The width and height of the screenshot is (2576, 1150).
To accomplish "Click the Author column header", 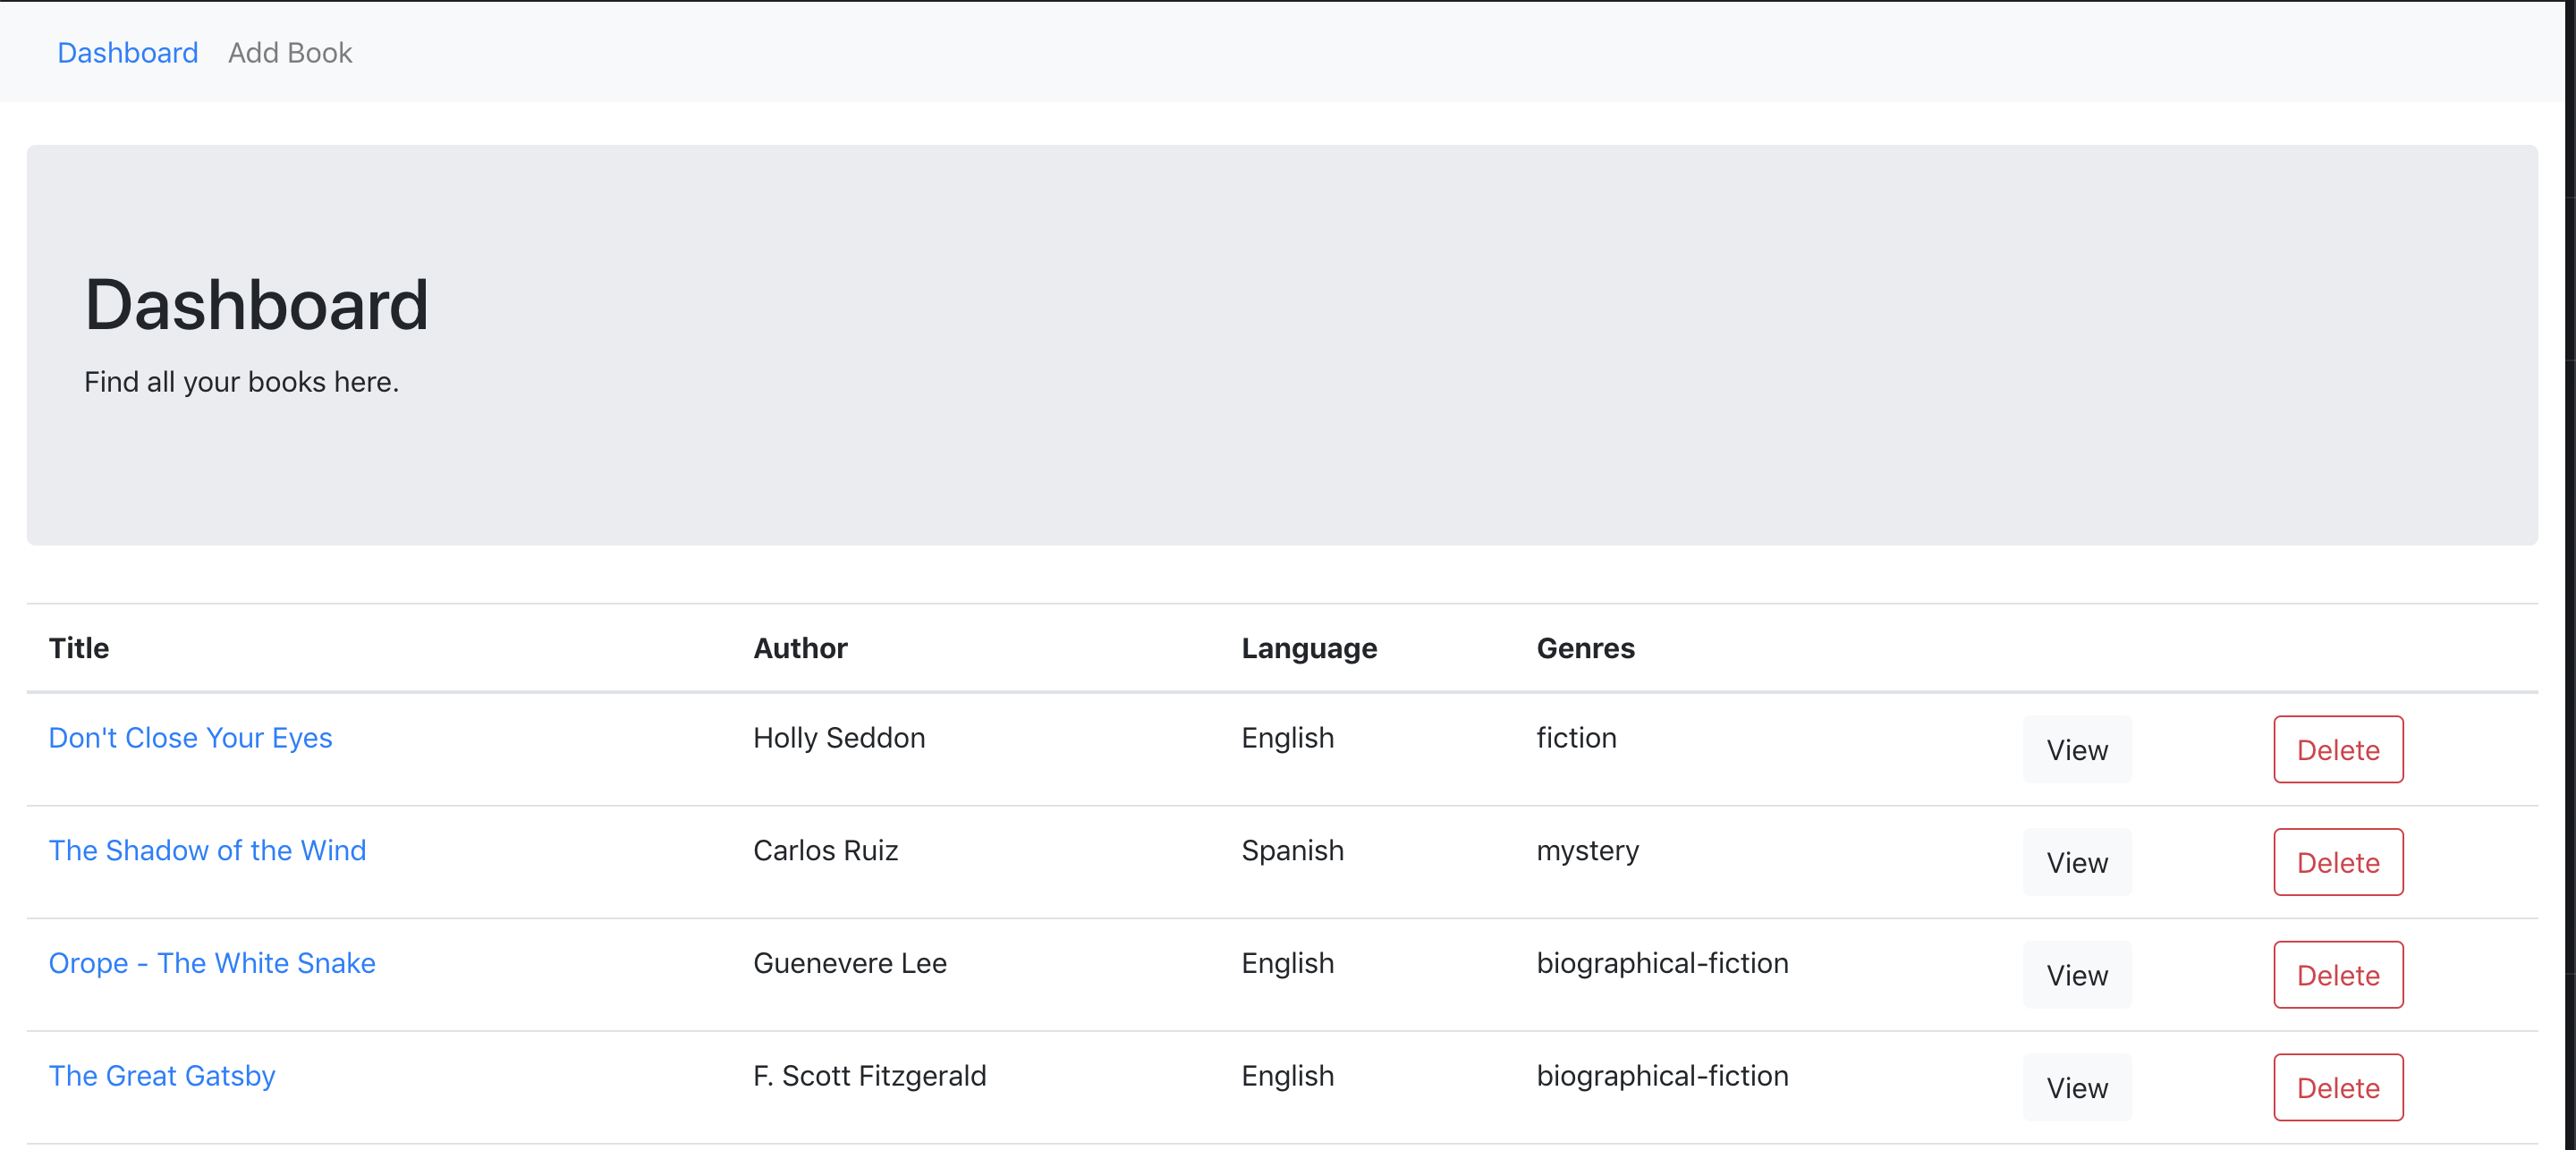I will click(x=799, y=648).
